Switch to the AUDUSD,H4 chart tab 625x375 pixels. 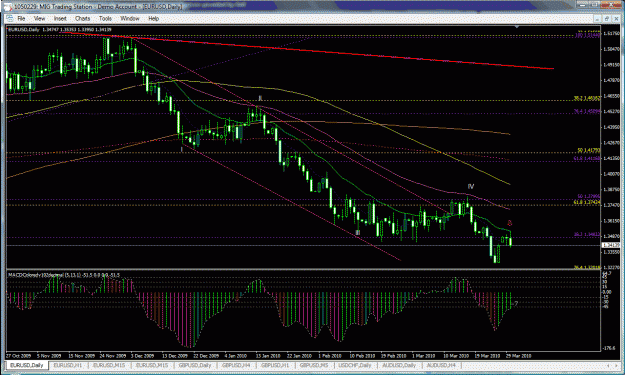pyautogui.click(x=441, y=365)
